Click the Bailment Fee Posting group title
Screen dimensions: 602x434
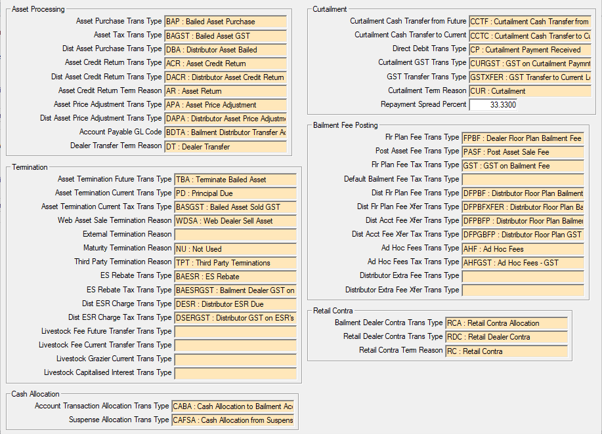[345, 125]
